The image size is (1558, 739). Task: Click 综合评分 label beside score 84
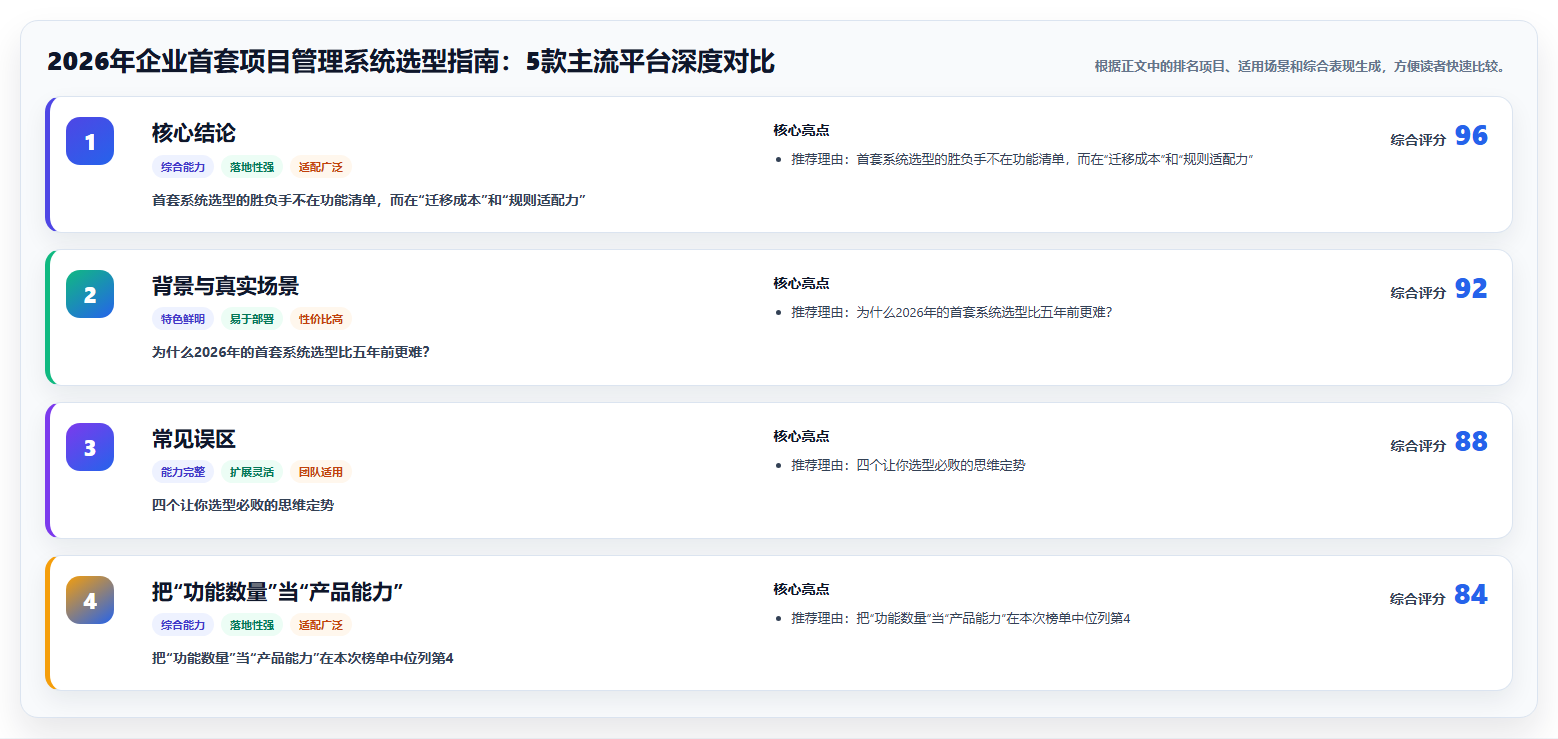point(1418,599)
